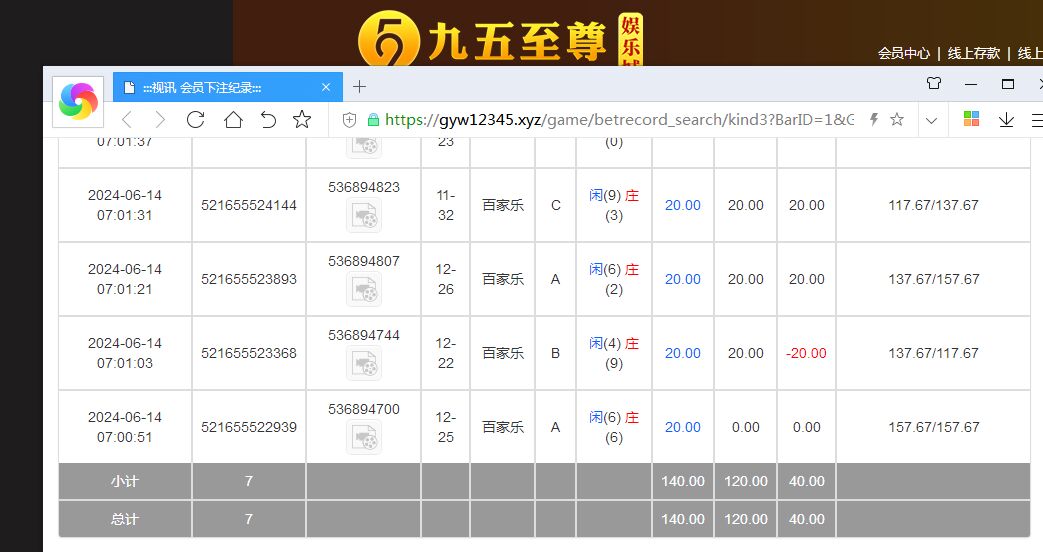Play video replay for round 536894823
Screen dimensions: 1043x552
tap(363, 215)
